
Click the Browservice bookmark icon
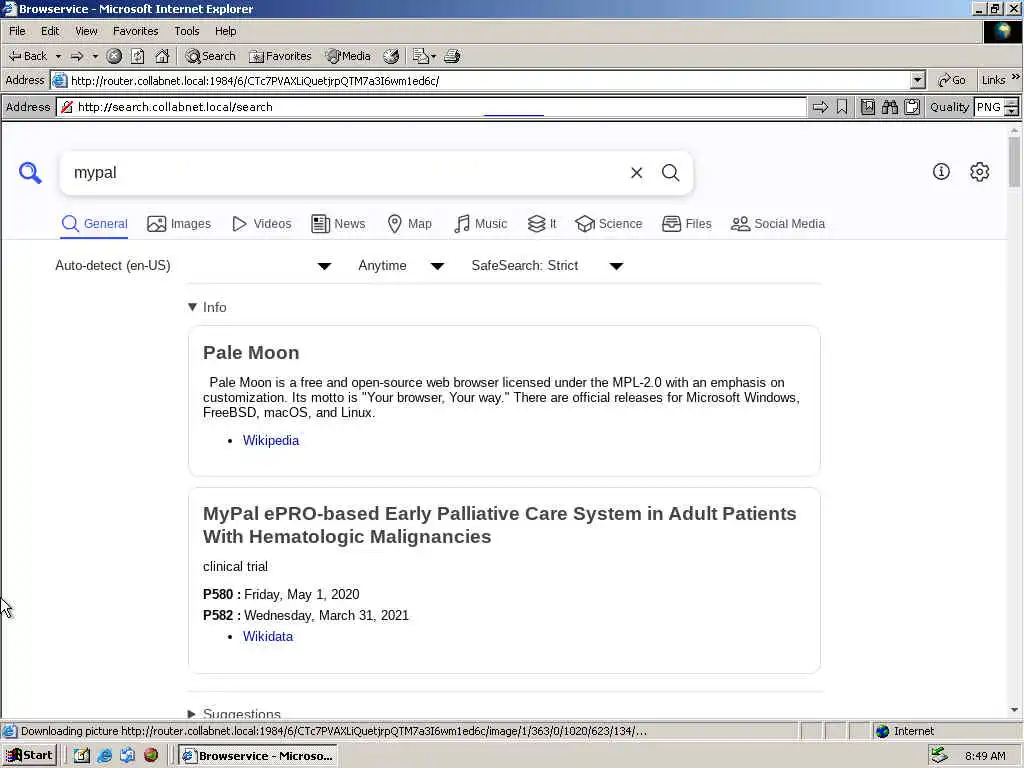[x=842, y=107]
